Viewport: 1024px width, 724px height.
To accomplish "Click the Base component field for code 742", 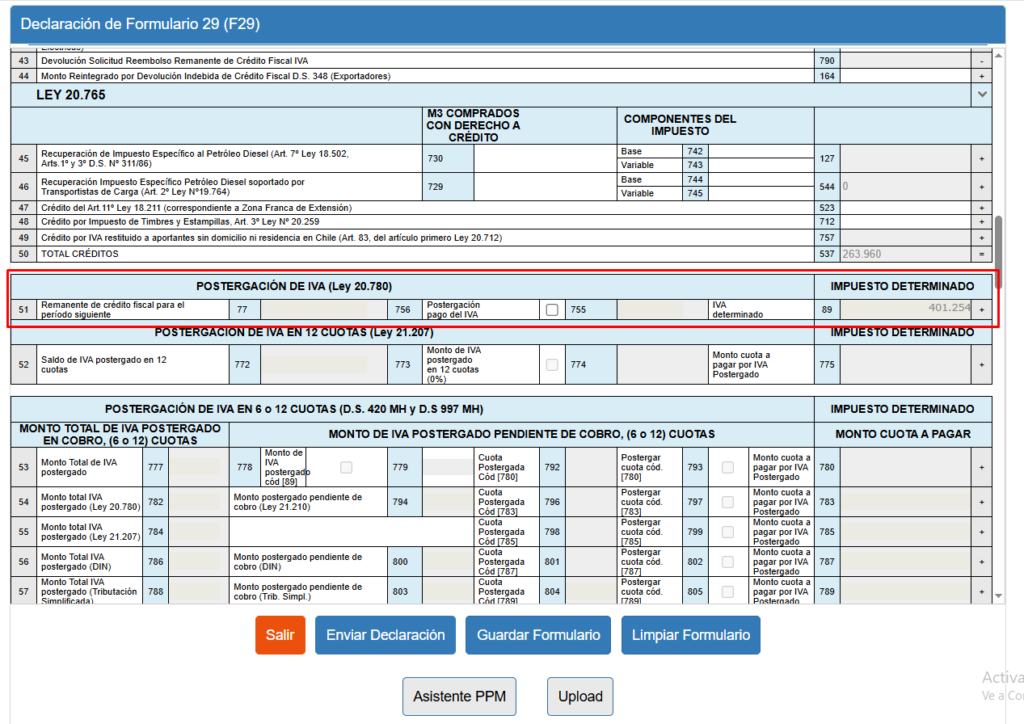I will pos(761,151).
